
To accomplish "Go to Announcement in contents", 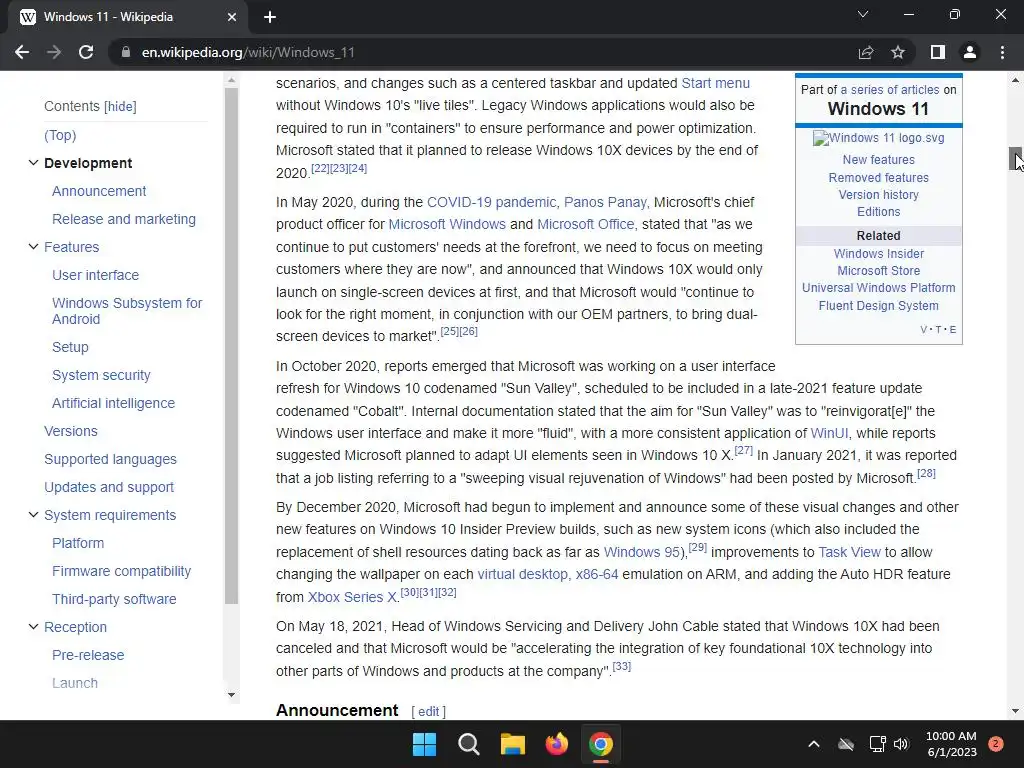I will (99, 191).
